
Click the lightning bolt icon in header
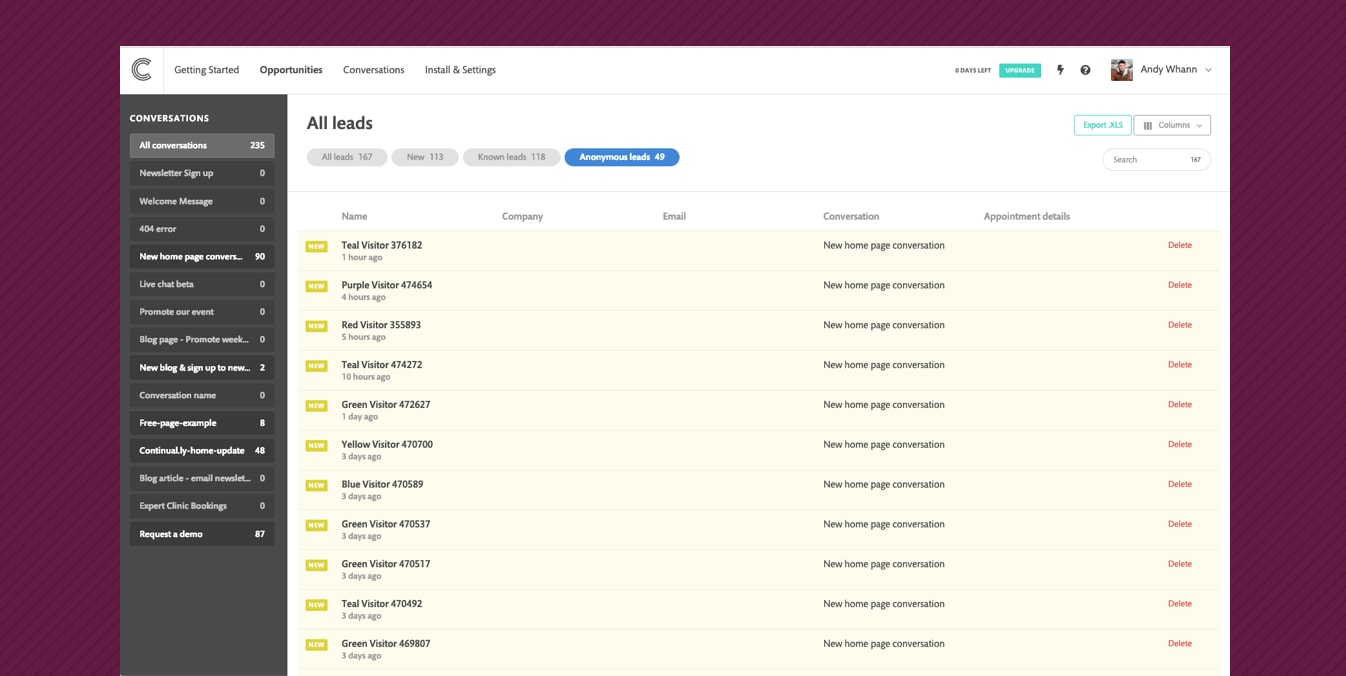[x=1060, y=70]
